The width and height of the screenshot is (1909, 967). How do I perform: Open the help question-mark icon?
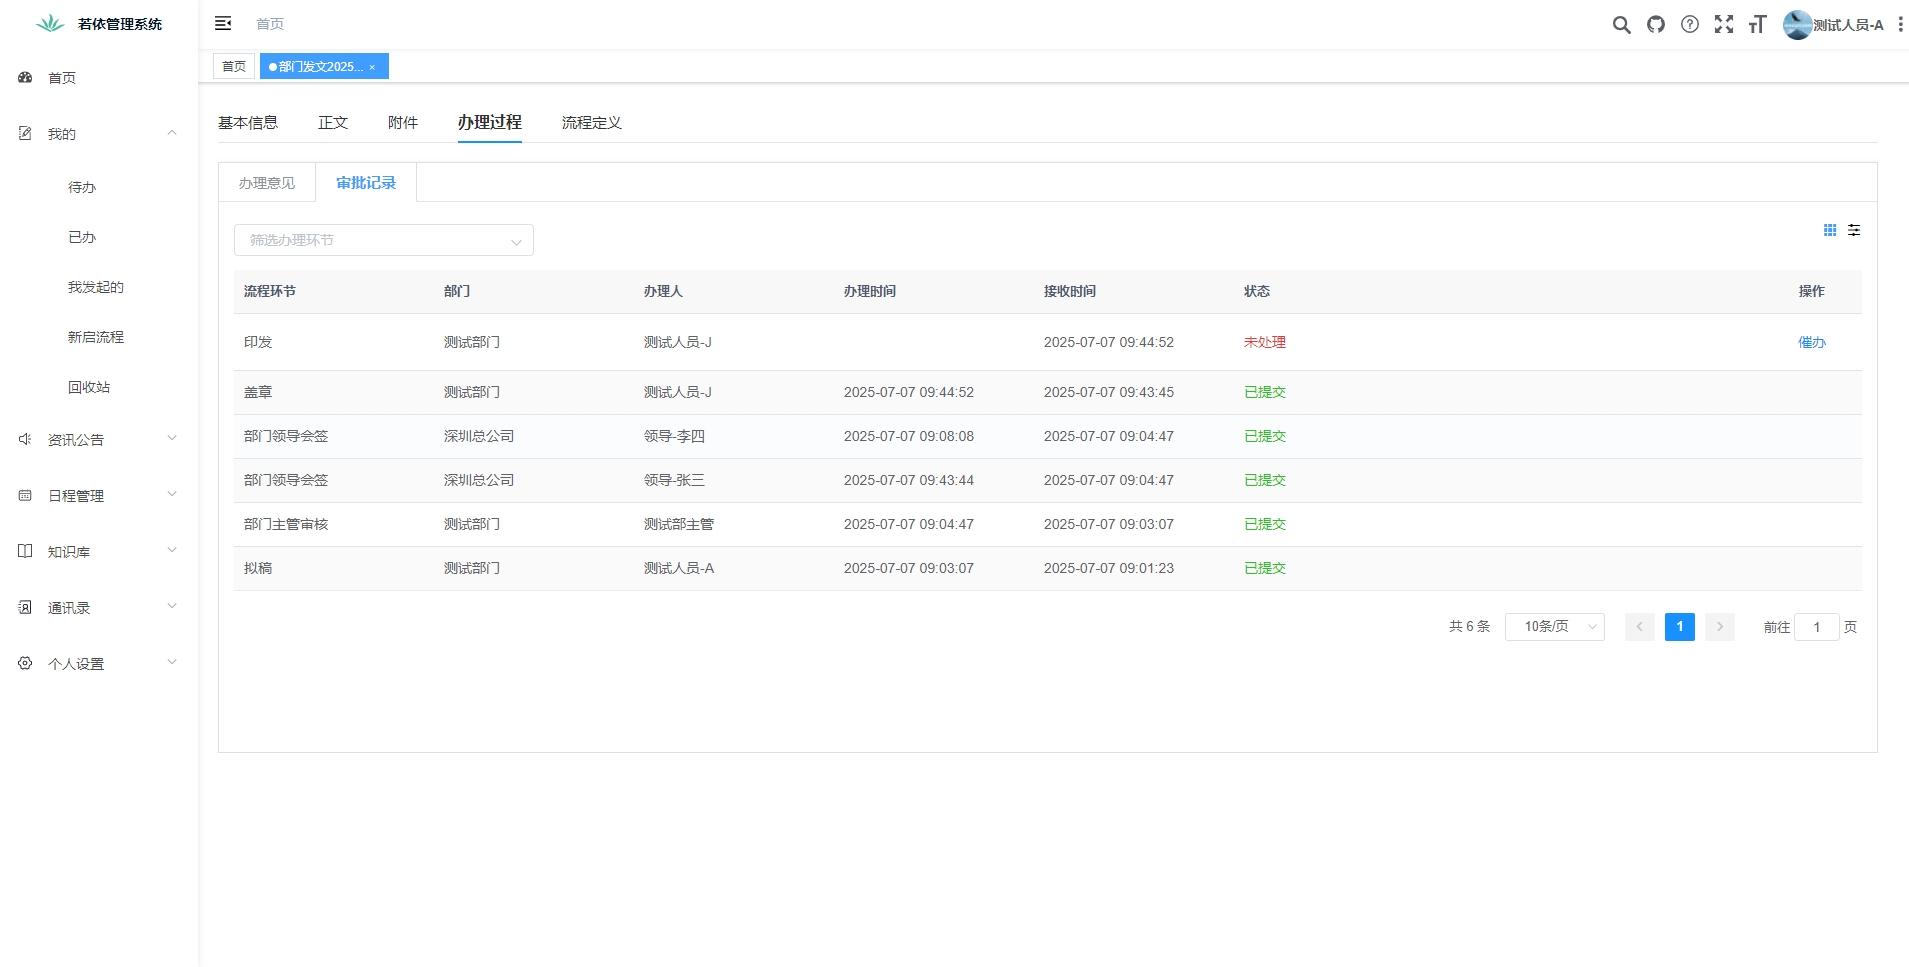click(1690, 24)
